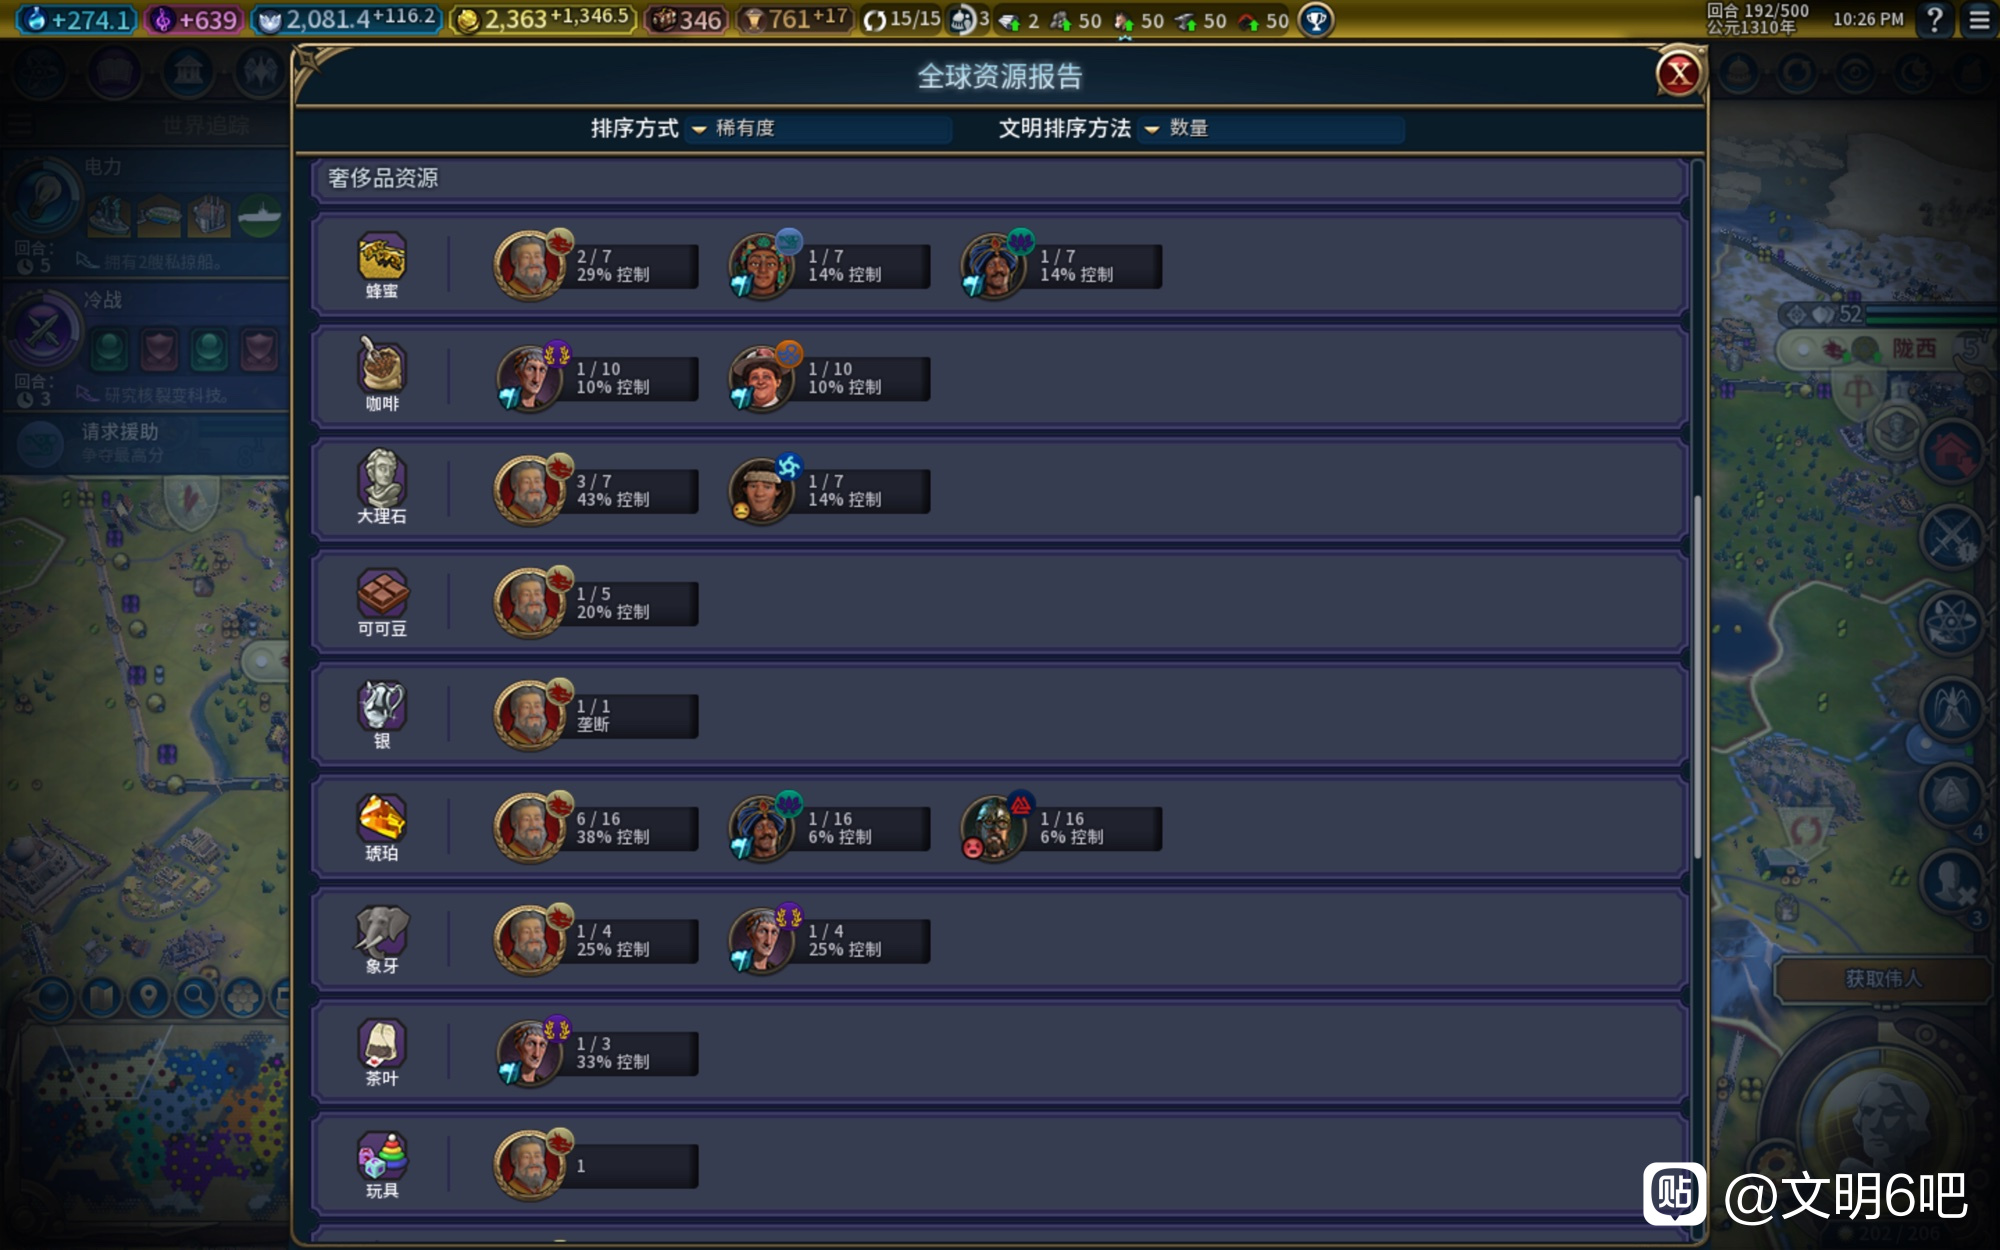Click the resource report vertical scrollbar
The height and width of the screenshot is (1250, 2000).
pyautogui.click(x=1697, y=676)
